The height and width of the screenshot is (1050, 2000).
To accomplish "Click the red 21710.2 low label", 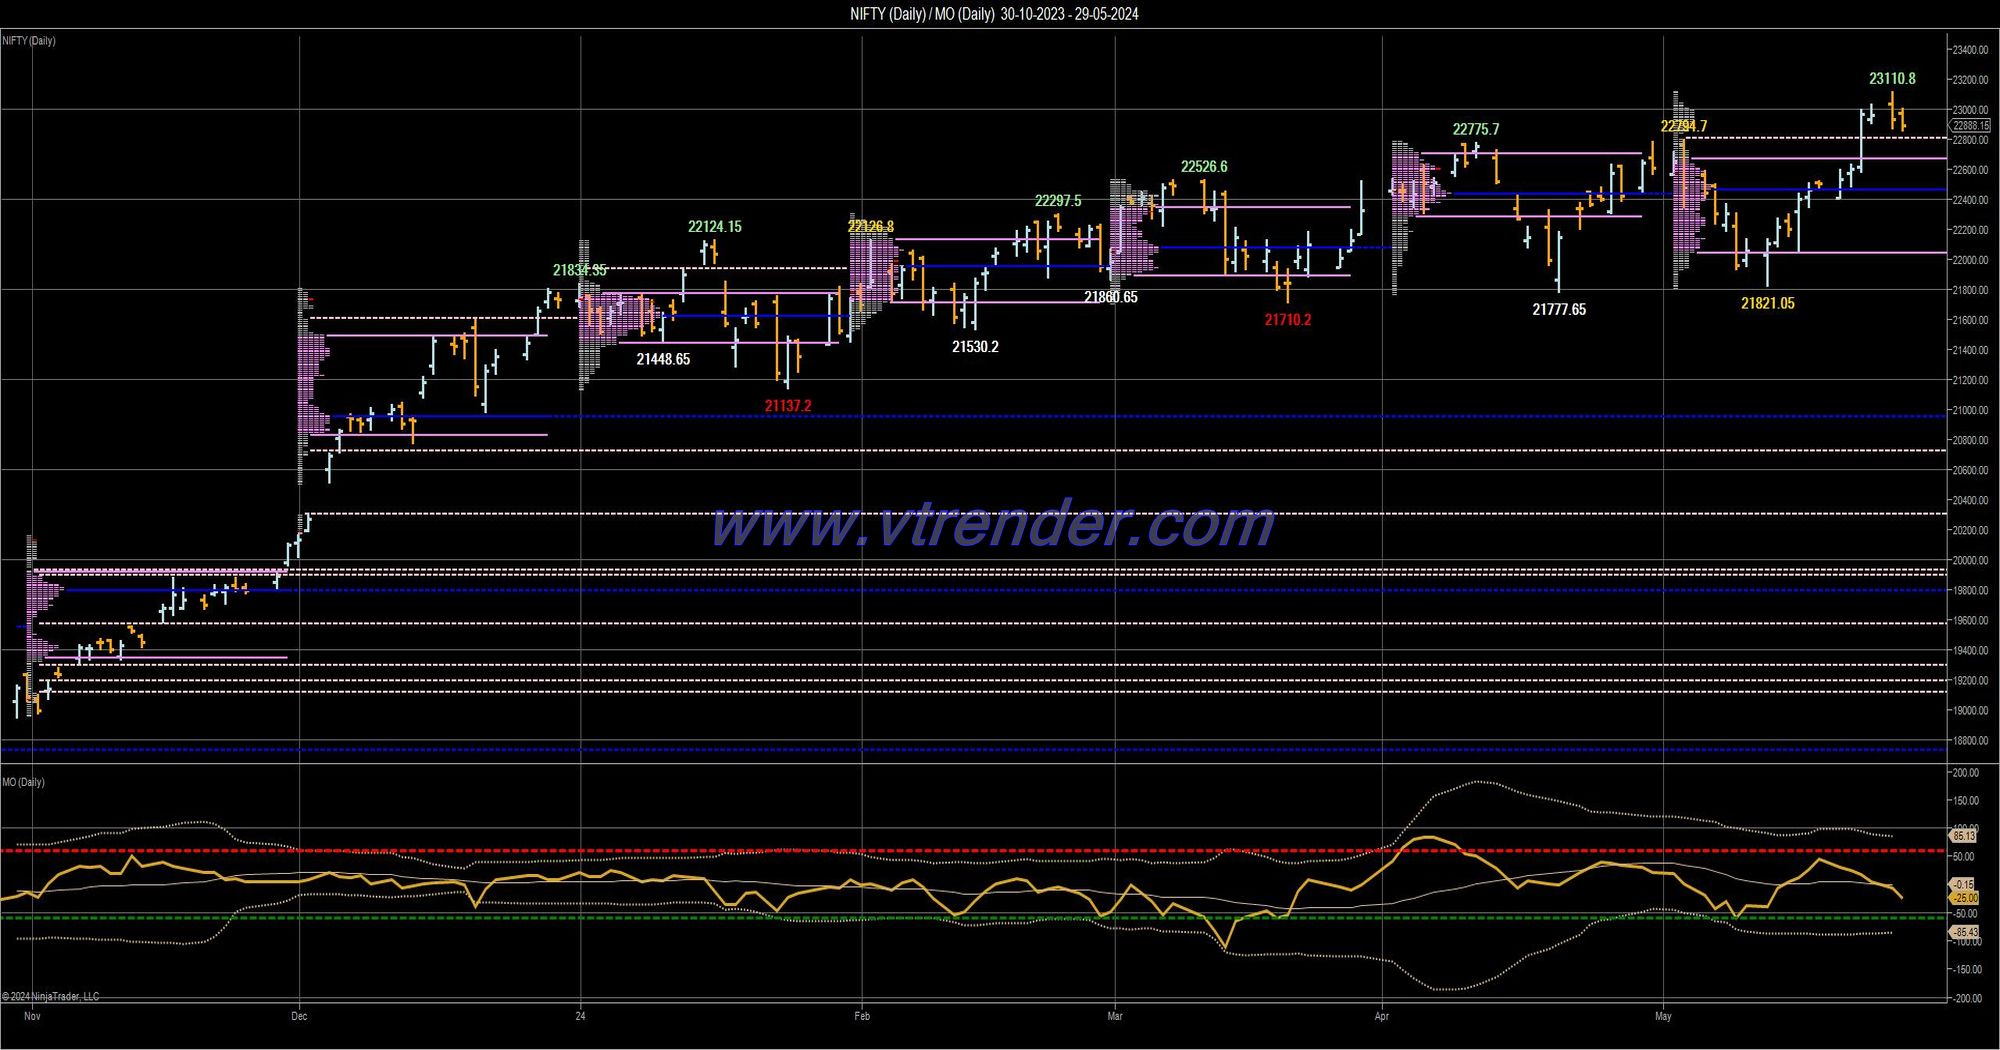I will coord(1288,319).
